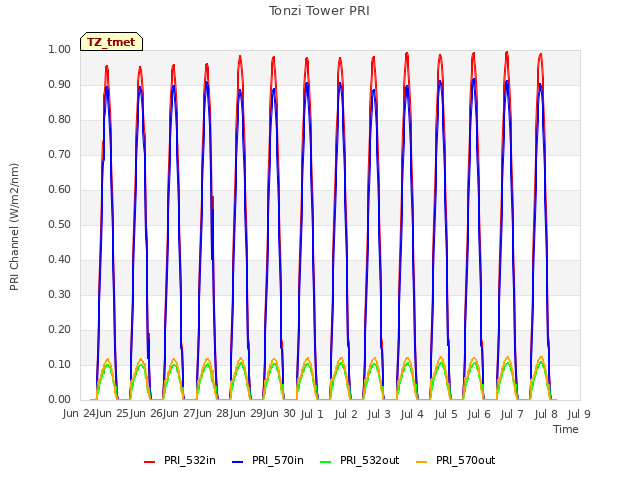The image size is (640, 480).
Task: Click the Jul 1 x-axis date label
Action: tap(312, 414)
